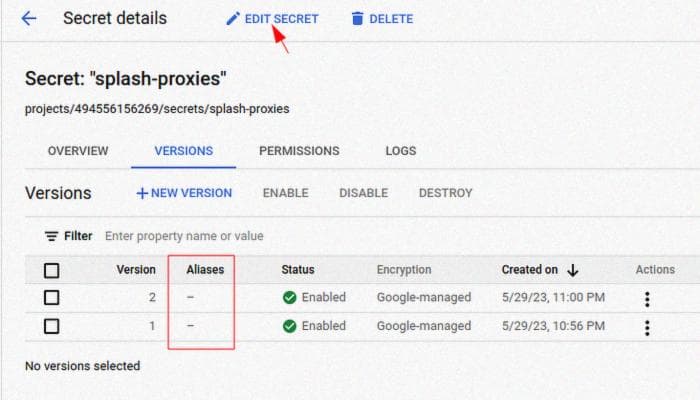Image resolution: width=700 pixels, height=400 pixels.
Task: Check the box for version 1
Action: 52,326
